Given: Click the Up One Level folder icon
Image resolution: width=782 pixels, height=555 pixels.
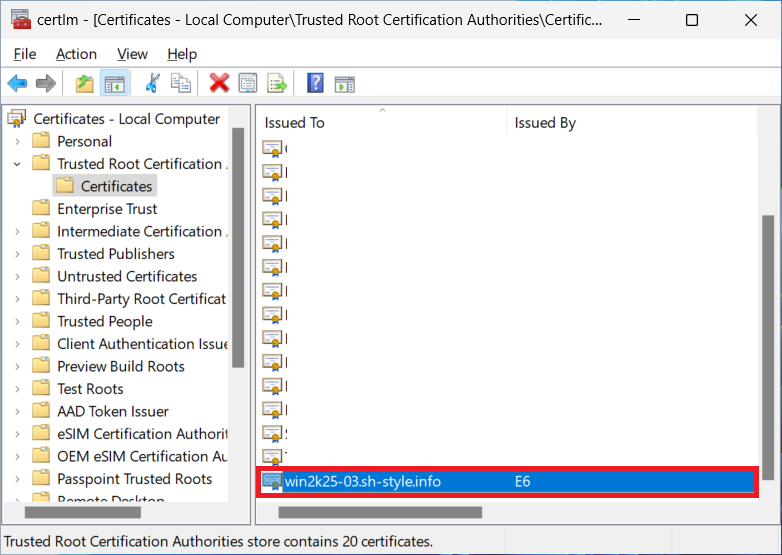Looking at the screenshot, I should pos(85,83).
